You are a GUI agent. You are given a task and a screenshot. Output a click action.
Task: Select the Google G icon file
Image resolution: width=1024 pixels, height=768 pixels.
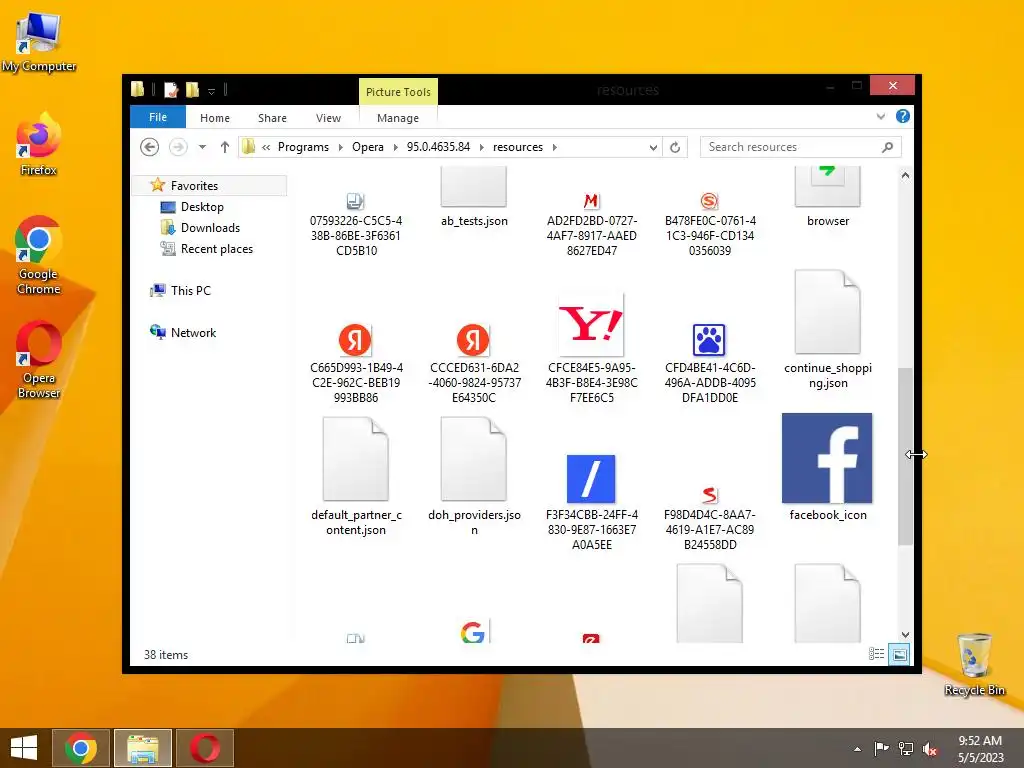(473, 632)
